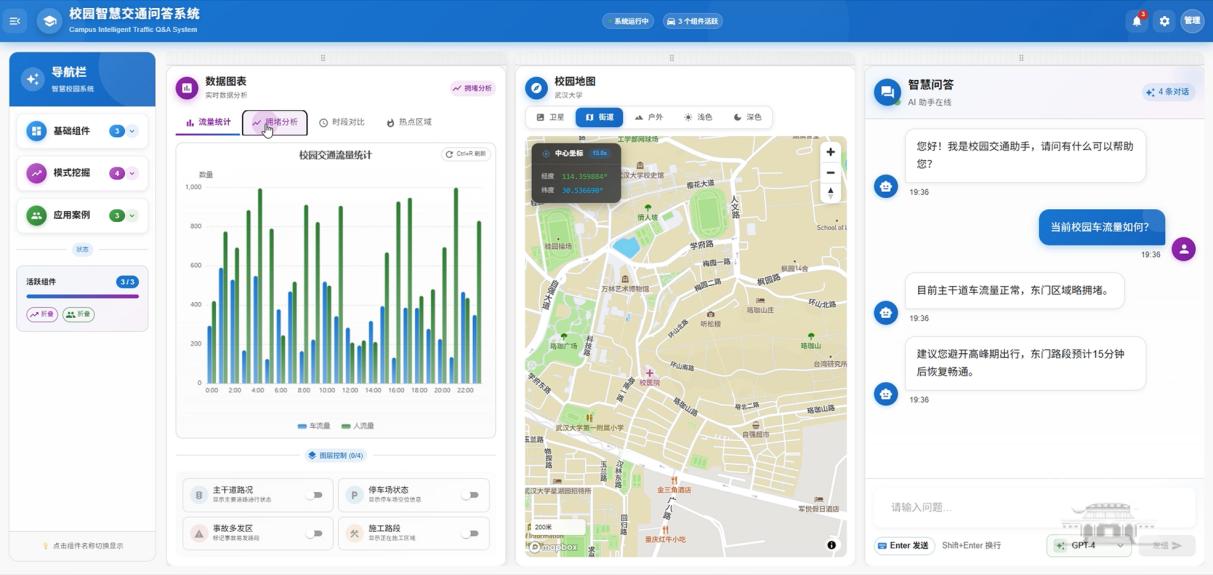1213x575 pixels.
Task: Click the 施工路段 tools icon
Action: [x=354, y=533]
